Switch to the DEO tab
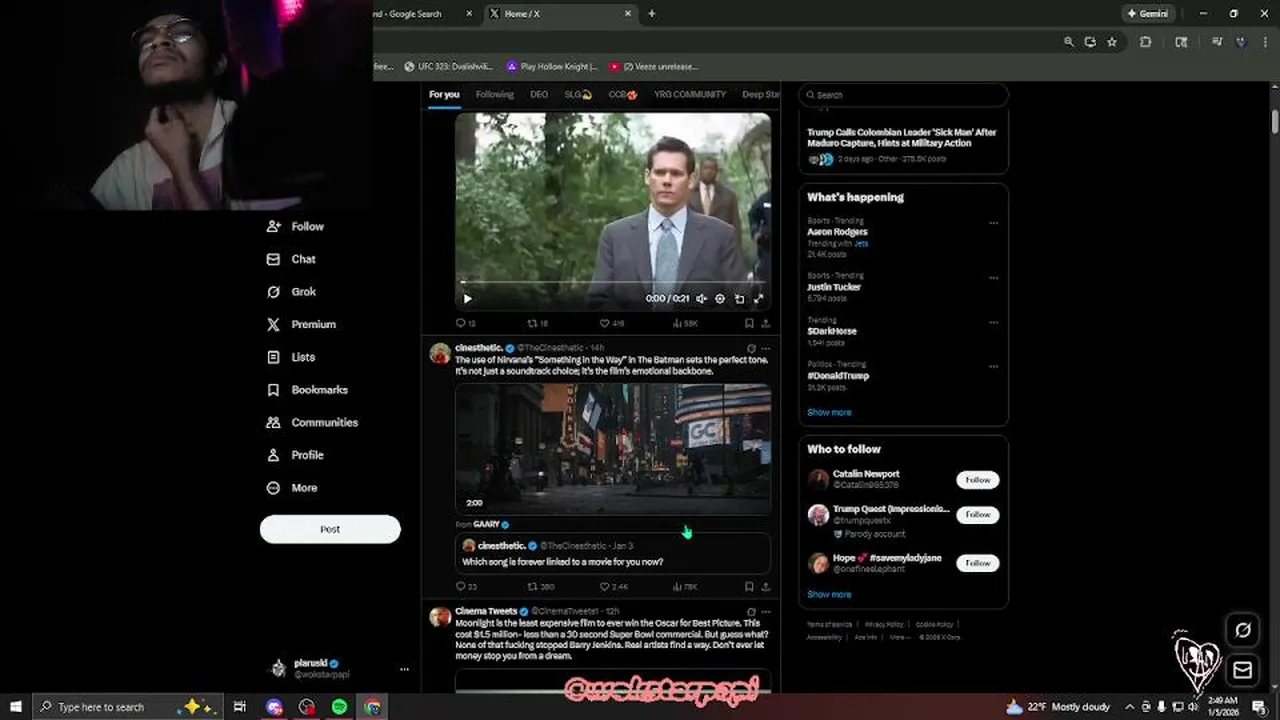The height and width of the screenshot is (720, 1280). point(539,95)
